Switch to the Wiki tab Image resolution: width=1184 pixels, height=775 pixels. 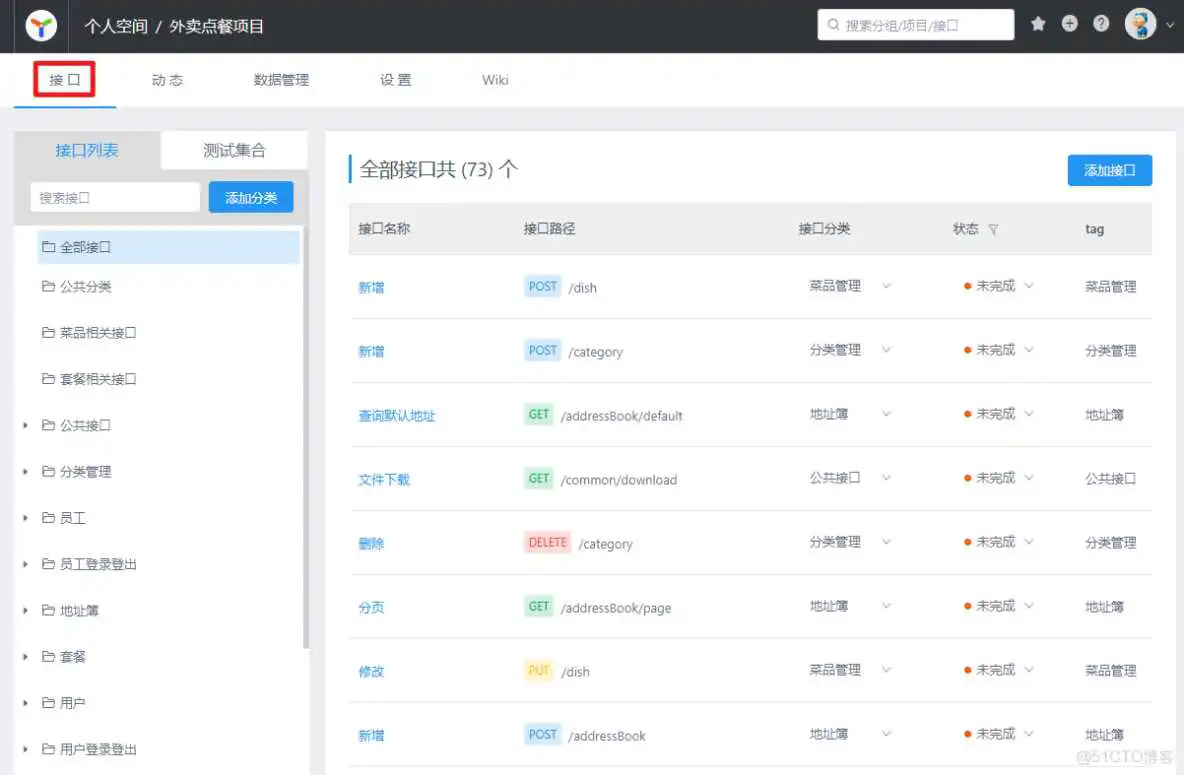click(x=494, y=80)
